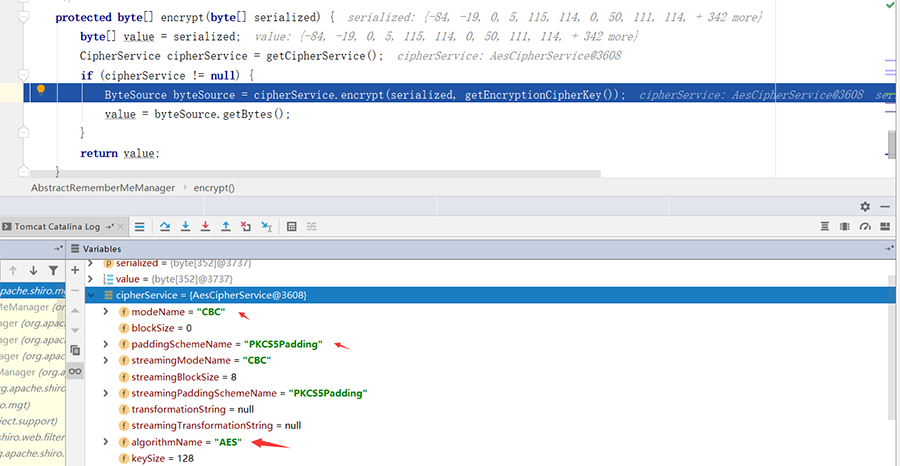The width and height of the screenshot is (900, 466).
Task: Toggle the show watches glasses icon
Action: [x=75, y=371]
